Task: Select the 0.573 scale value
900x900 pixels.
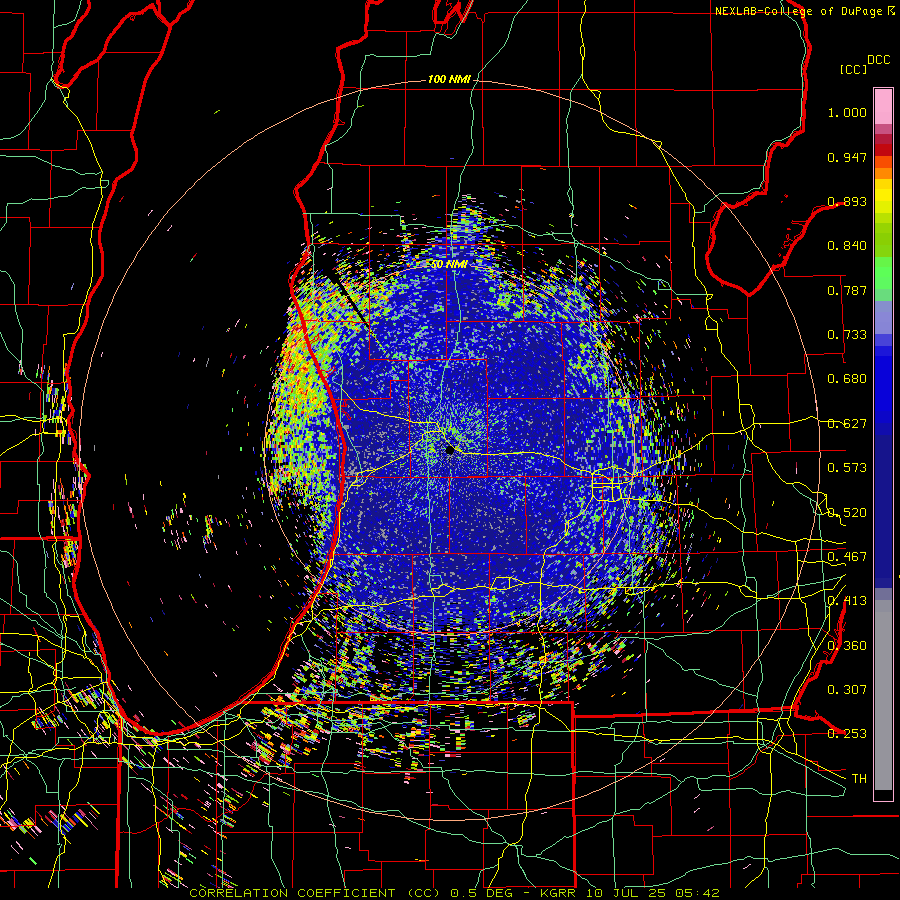Action: click(x=847, y=468)
